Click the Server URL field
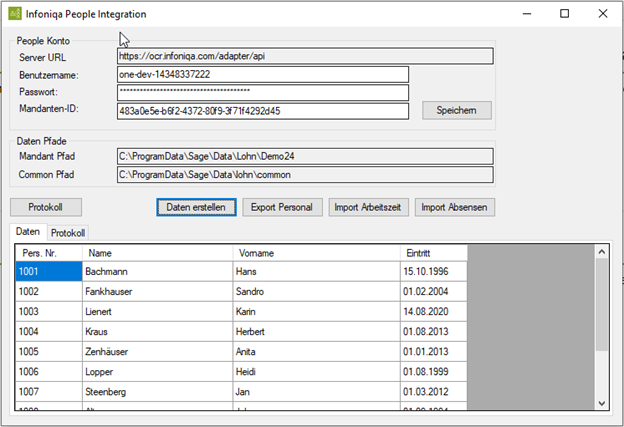Viewport: 624px width, 427px height. (x=305, y=56)
